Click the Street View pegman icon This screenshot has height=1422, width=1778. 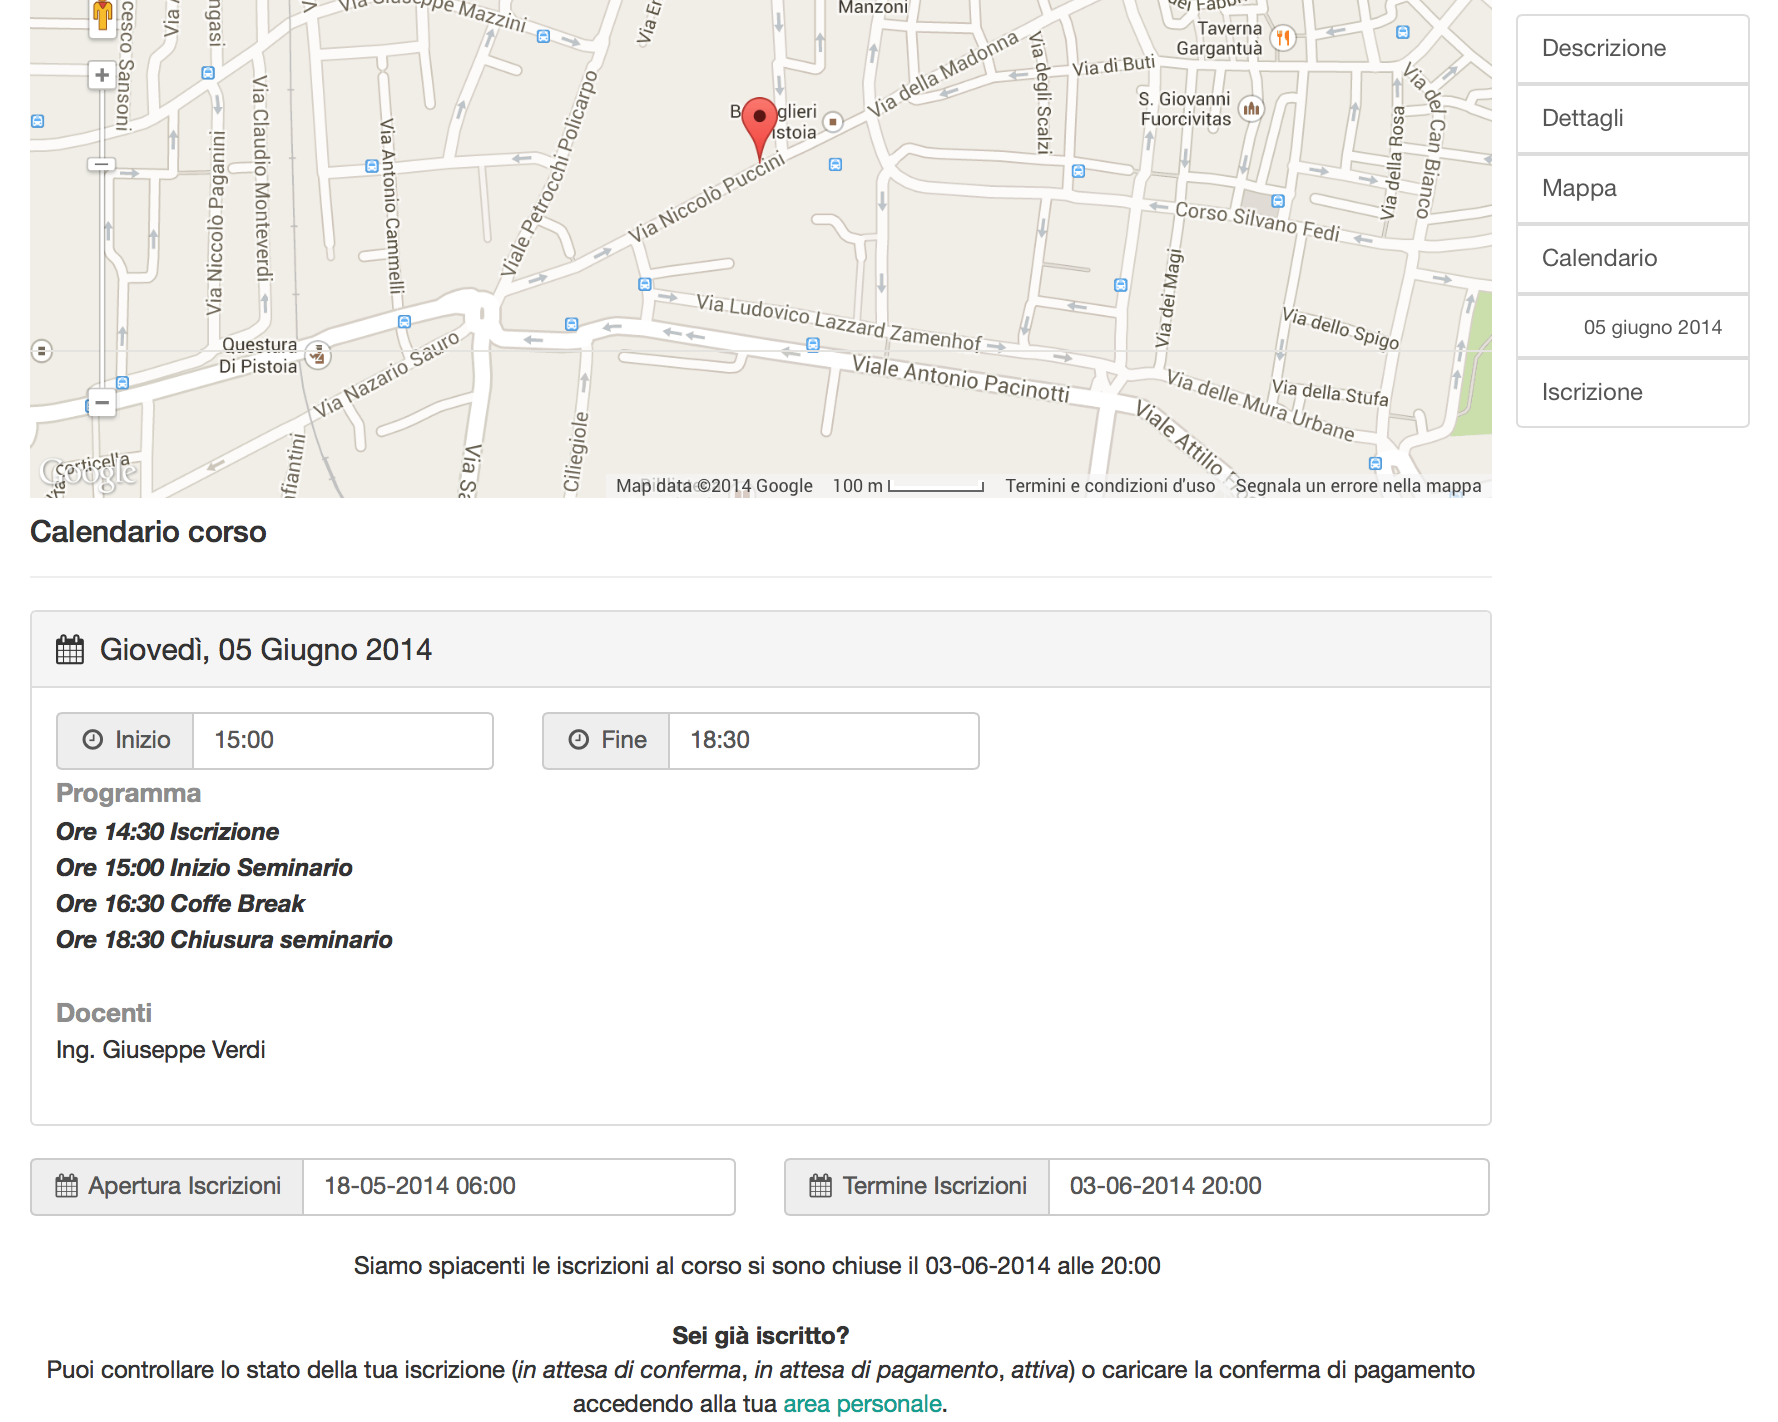(x=102, y=16)
